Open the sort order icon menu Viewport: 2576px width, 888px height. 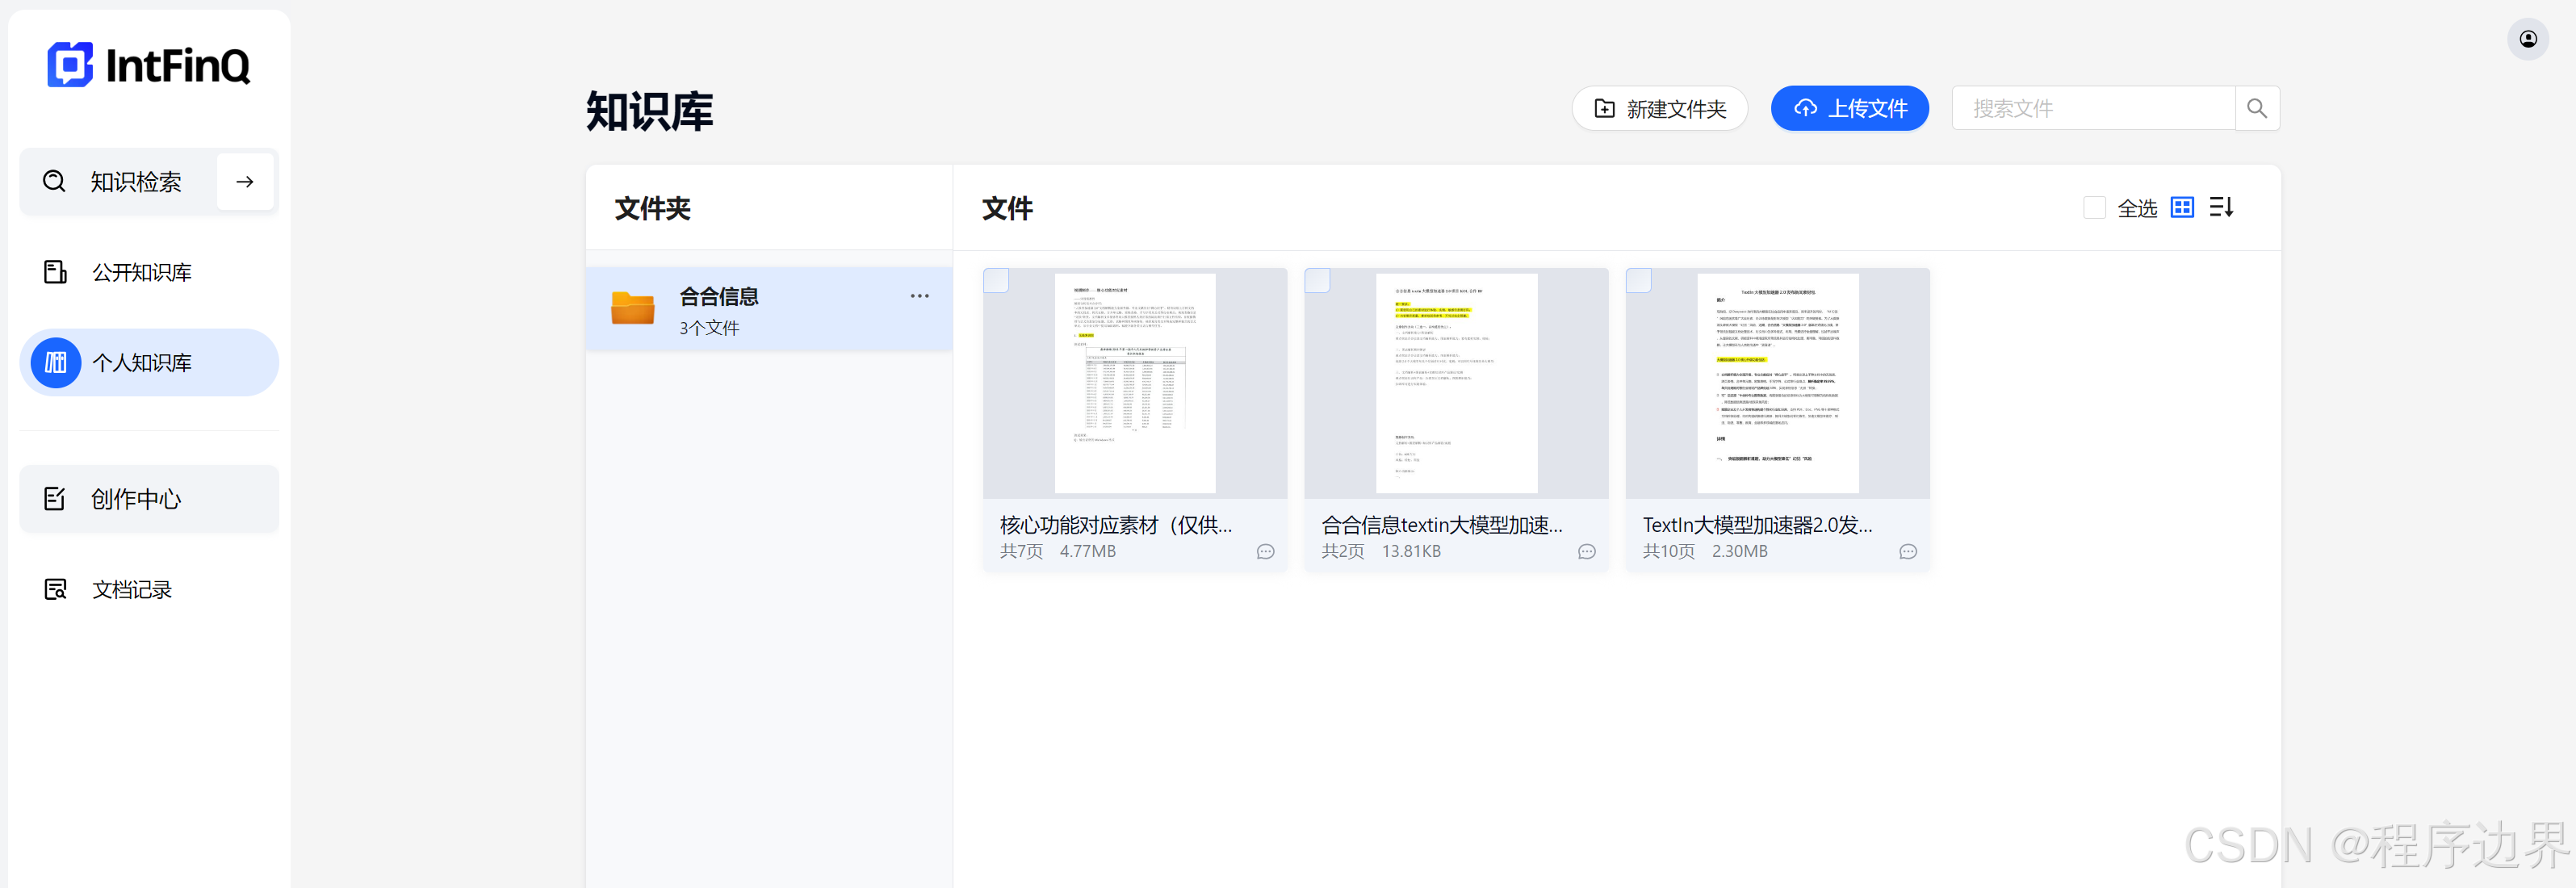2221,207
